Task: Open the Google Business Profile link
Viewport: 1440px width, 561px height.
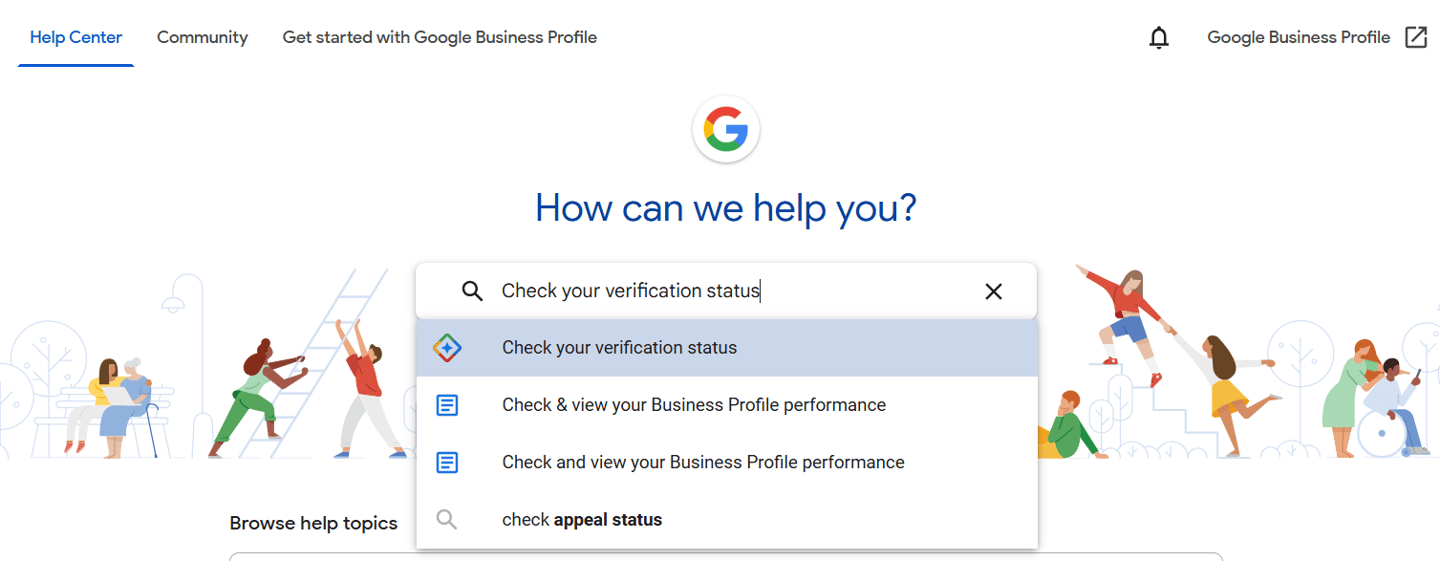Action: 1298,38
